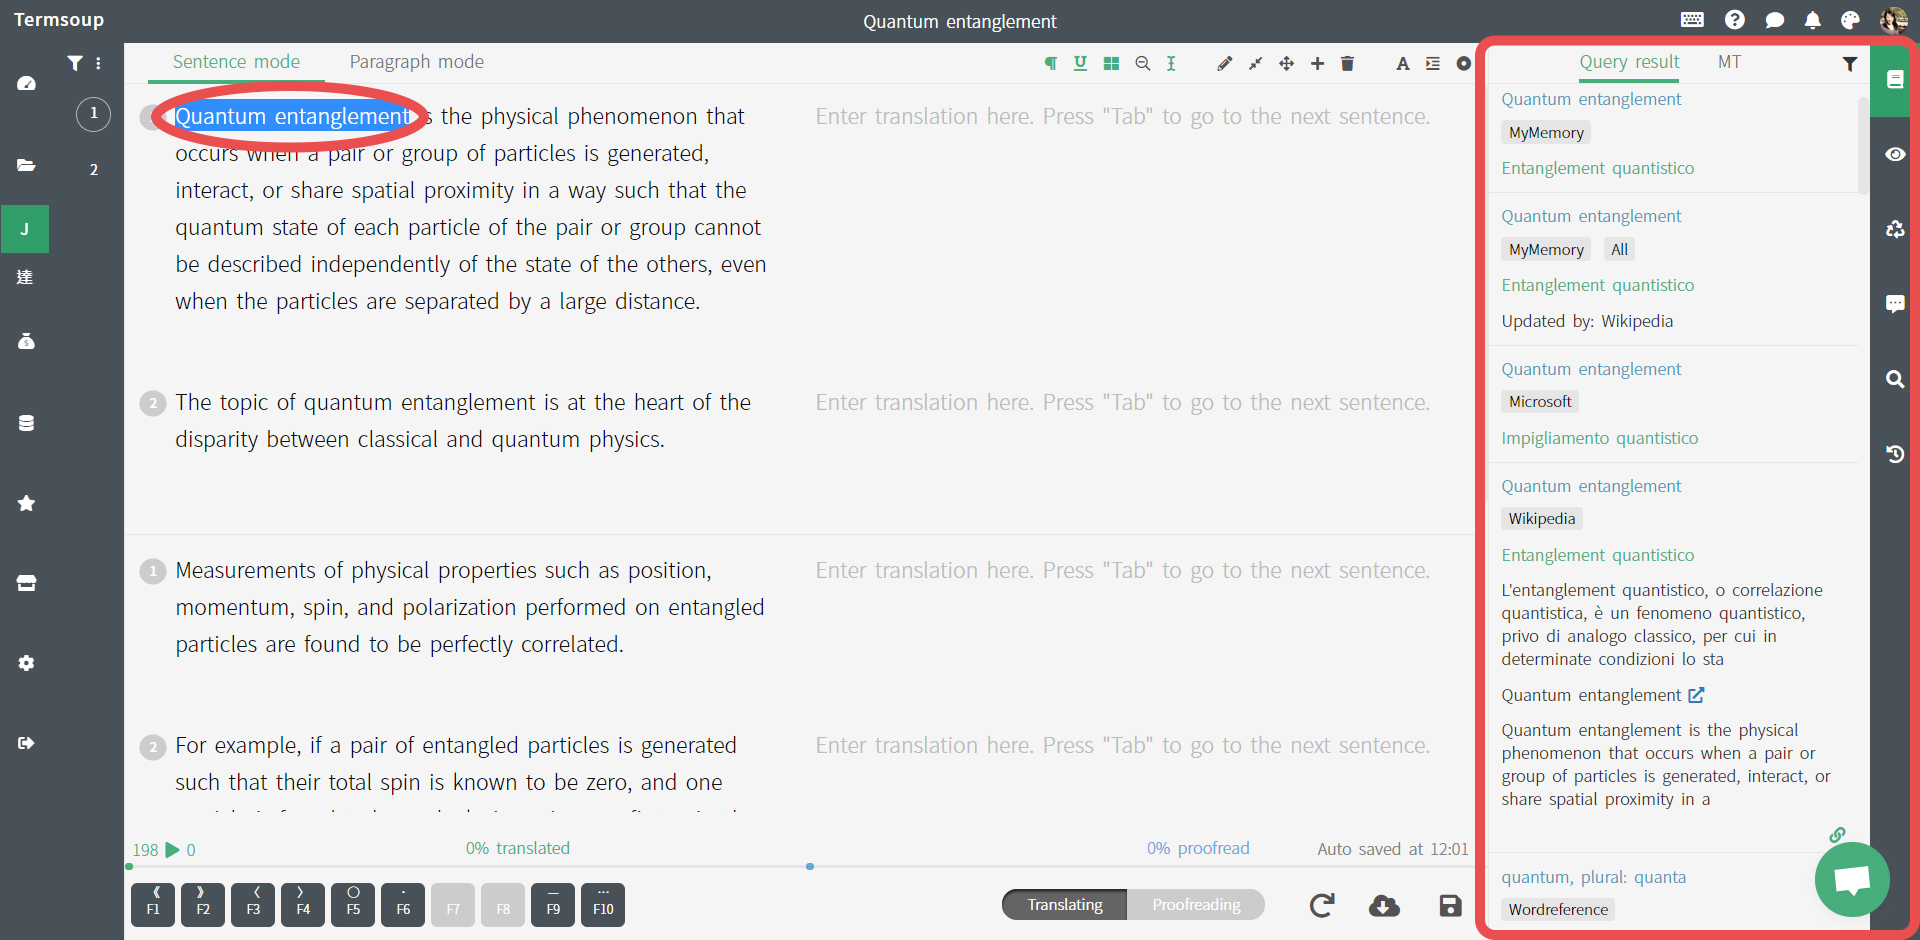Click the F4 shortcut key button
The image size is (1920, 940).
point(303,905)
